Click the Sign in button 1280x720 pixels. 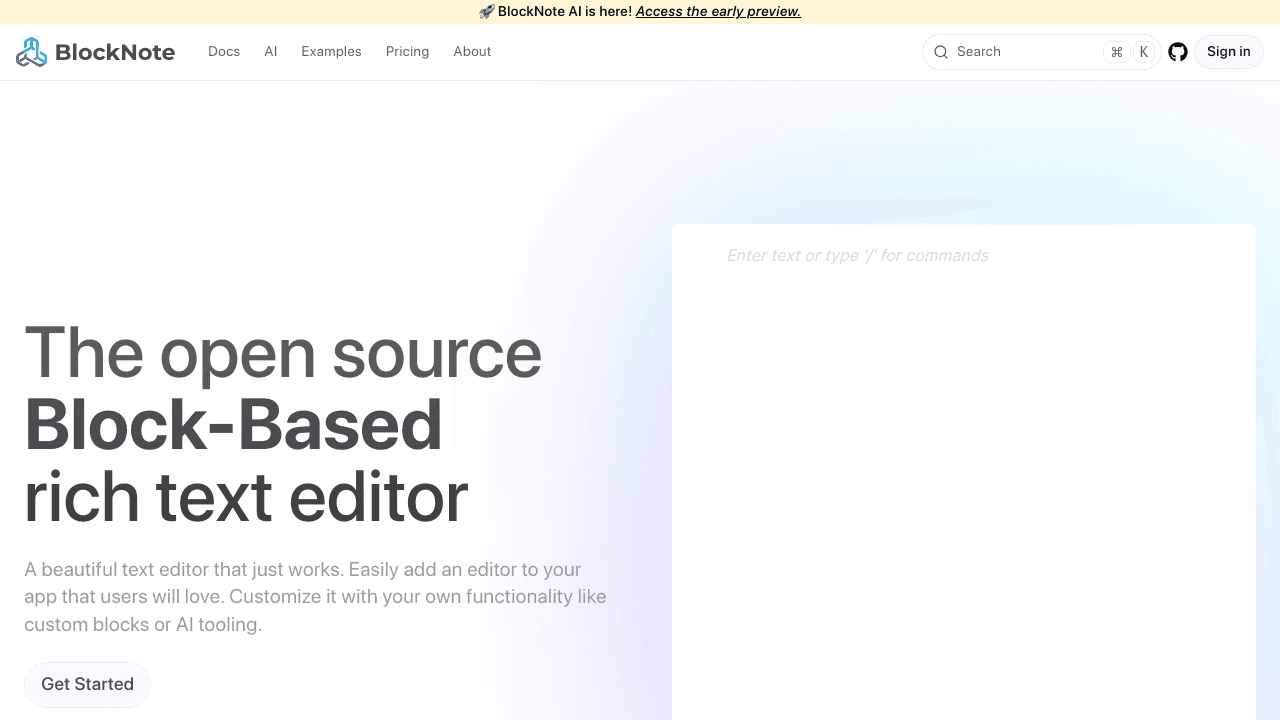(1228, 51)
